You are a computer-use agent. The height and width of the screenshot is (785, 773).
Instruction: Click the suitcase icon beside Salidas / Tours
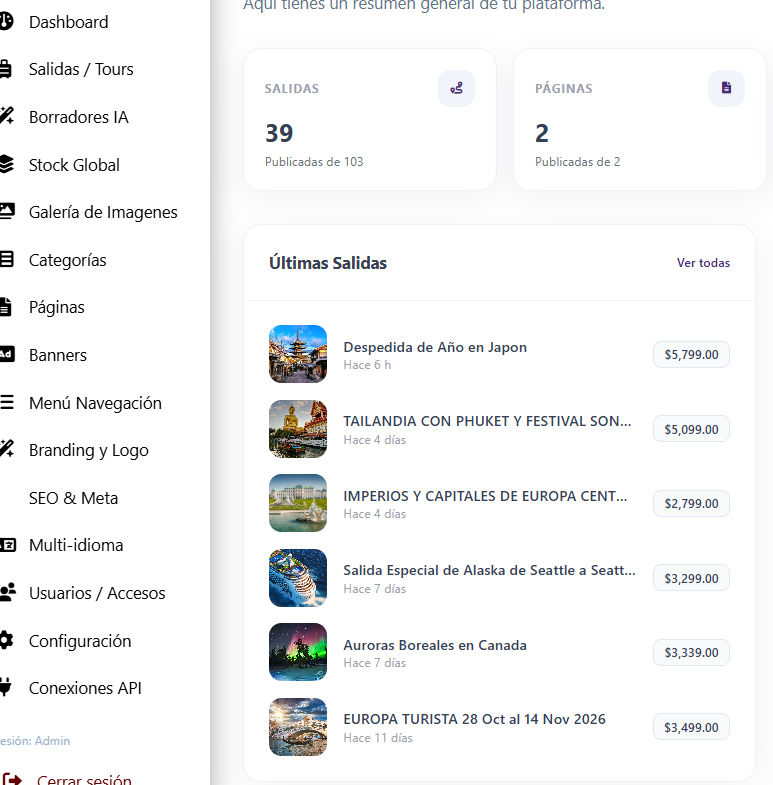click(x=6, y=69)
